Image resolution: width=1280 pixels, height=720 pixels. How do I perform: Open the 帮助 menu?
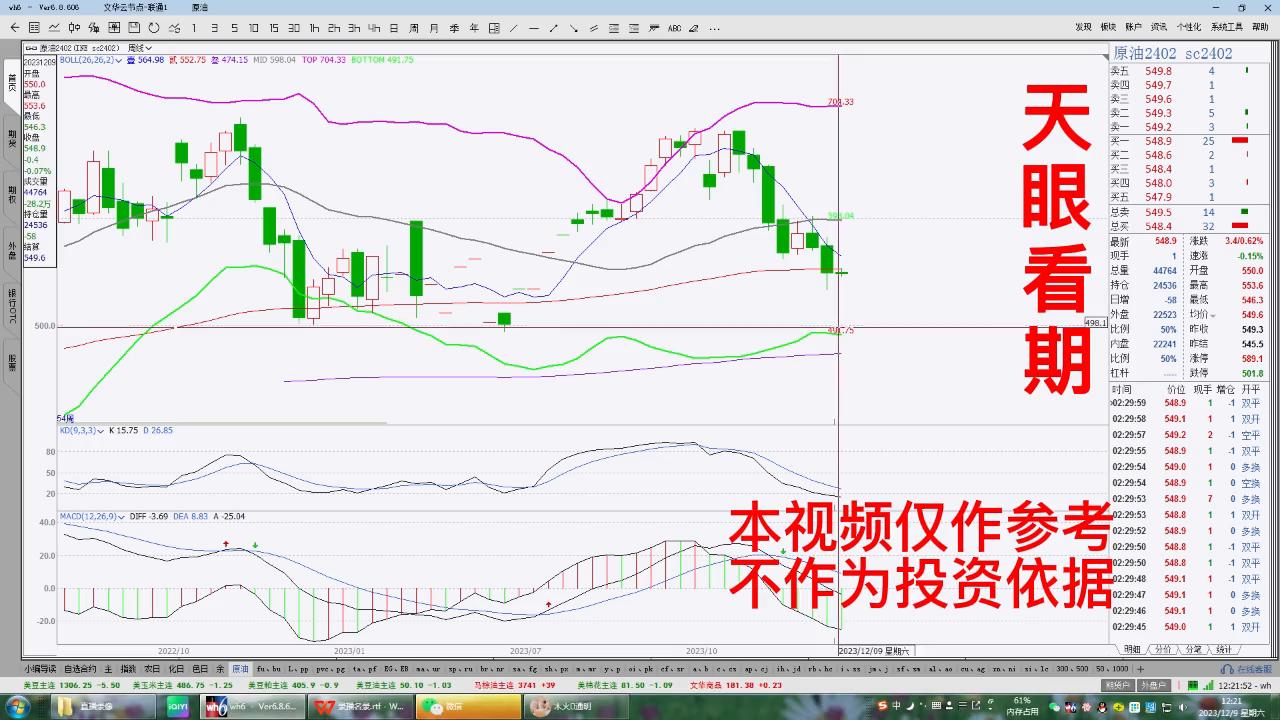pyautogui.click(x=1260, y=27)
